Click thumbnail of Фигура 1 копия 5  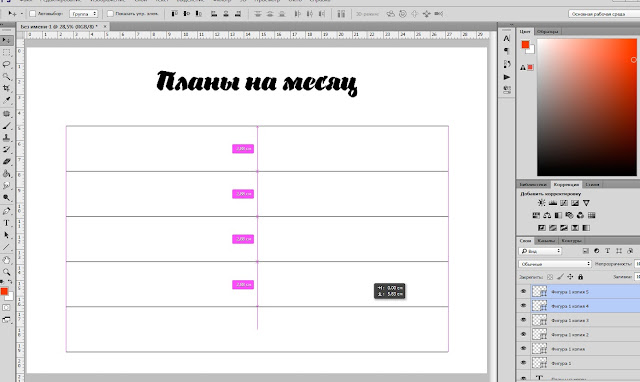(x=539, y=291)
